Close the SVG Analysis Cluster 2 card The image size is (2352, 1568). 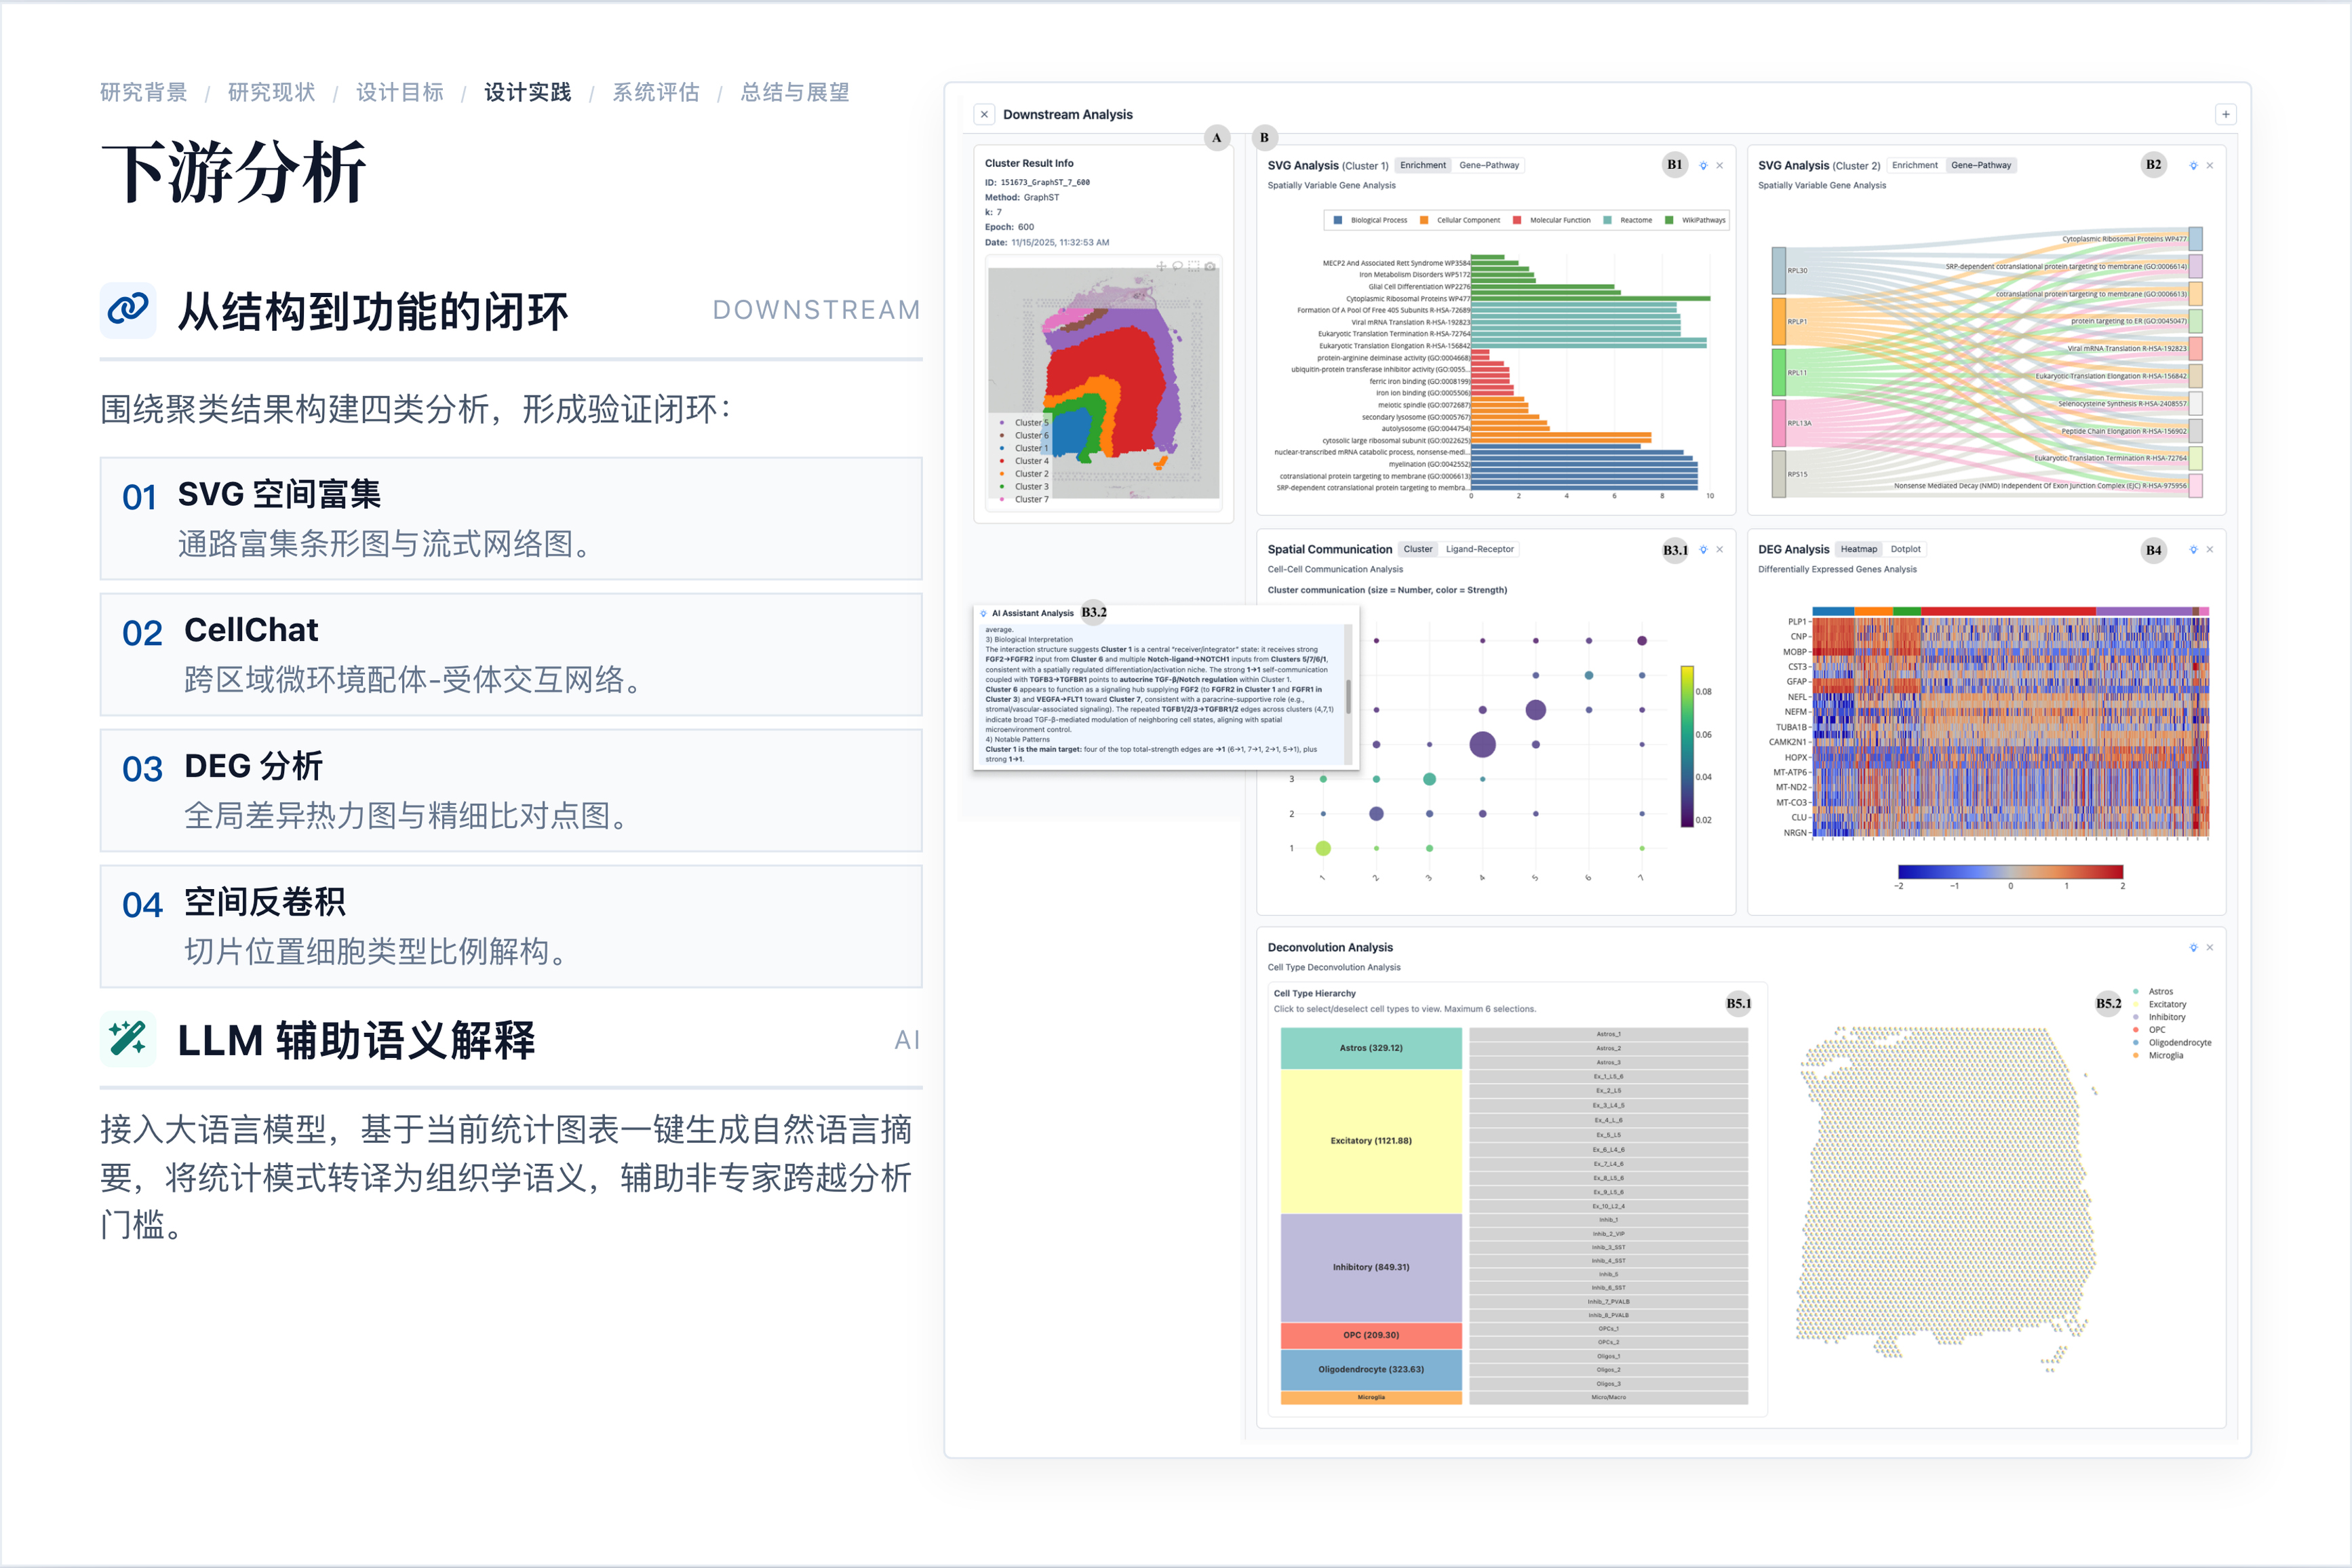[2210, 165]
